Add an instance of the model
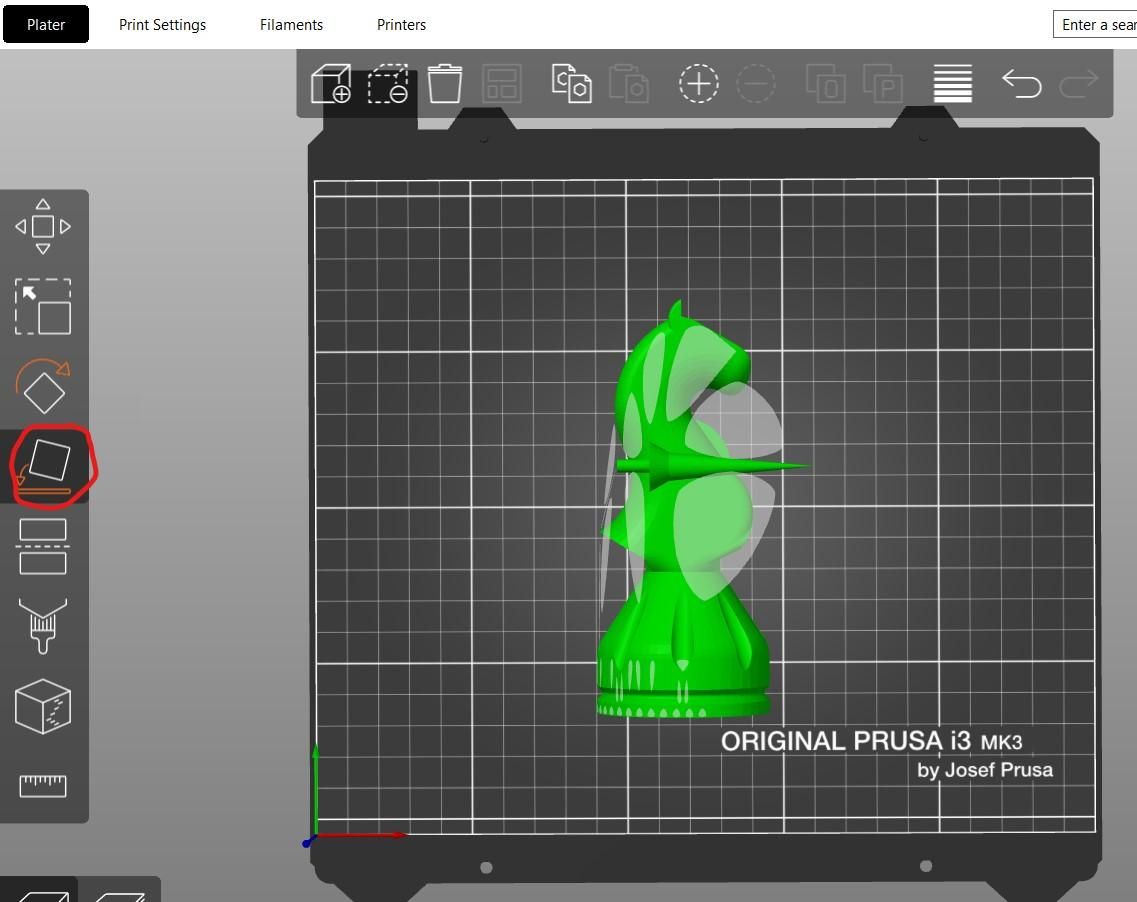Viewport: 1137px width, 902px height. (698, 83)
